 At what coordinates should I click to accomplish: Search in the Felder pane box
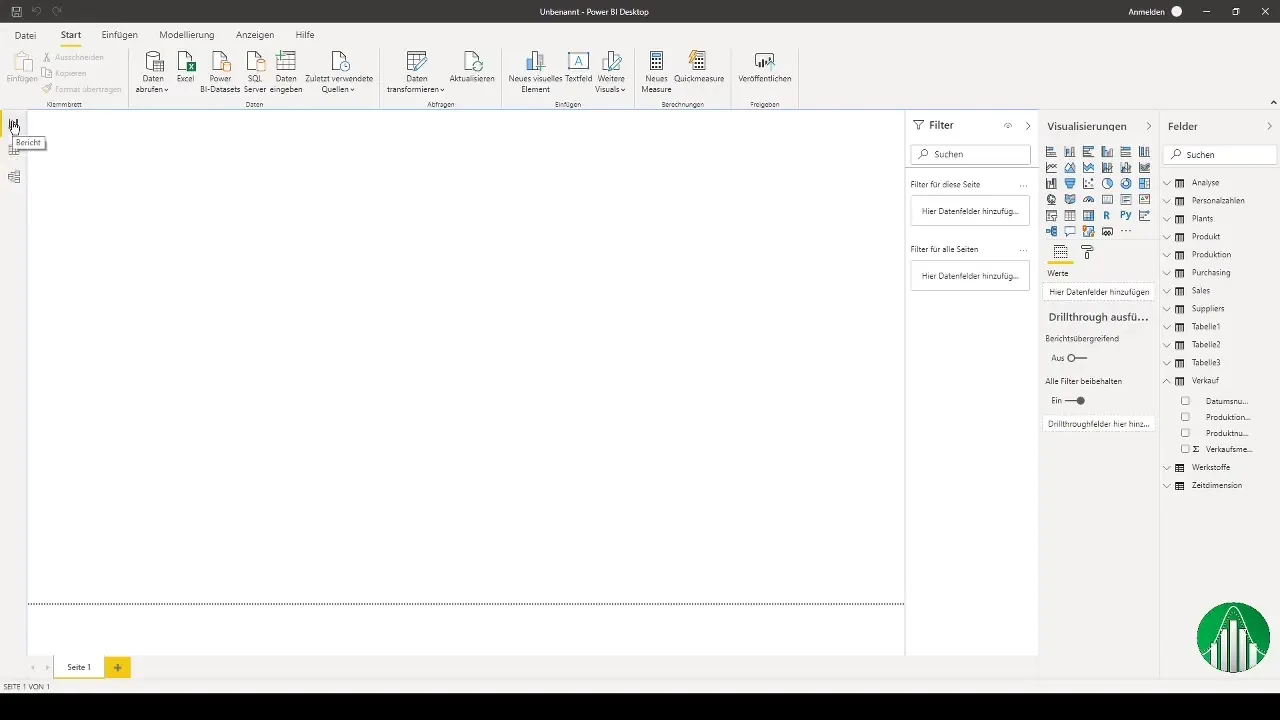click(x=1222, y=155)
